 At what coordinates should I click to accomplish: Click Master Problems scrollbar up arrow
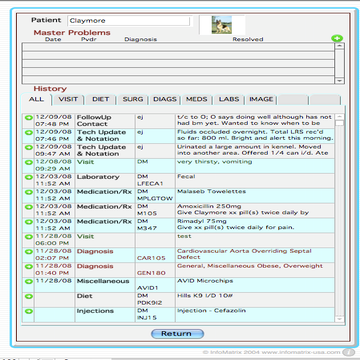click(x=340, y=46)
